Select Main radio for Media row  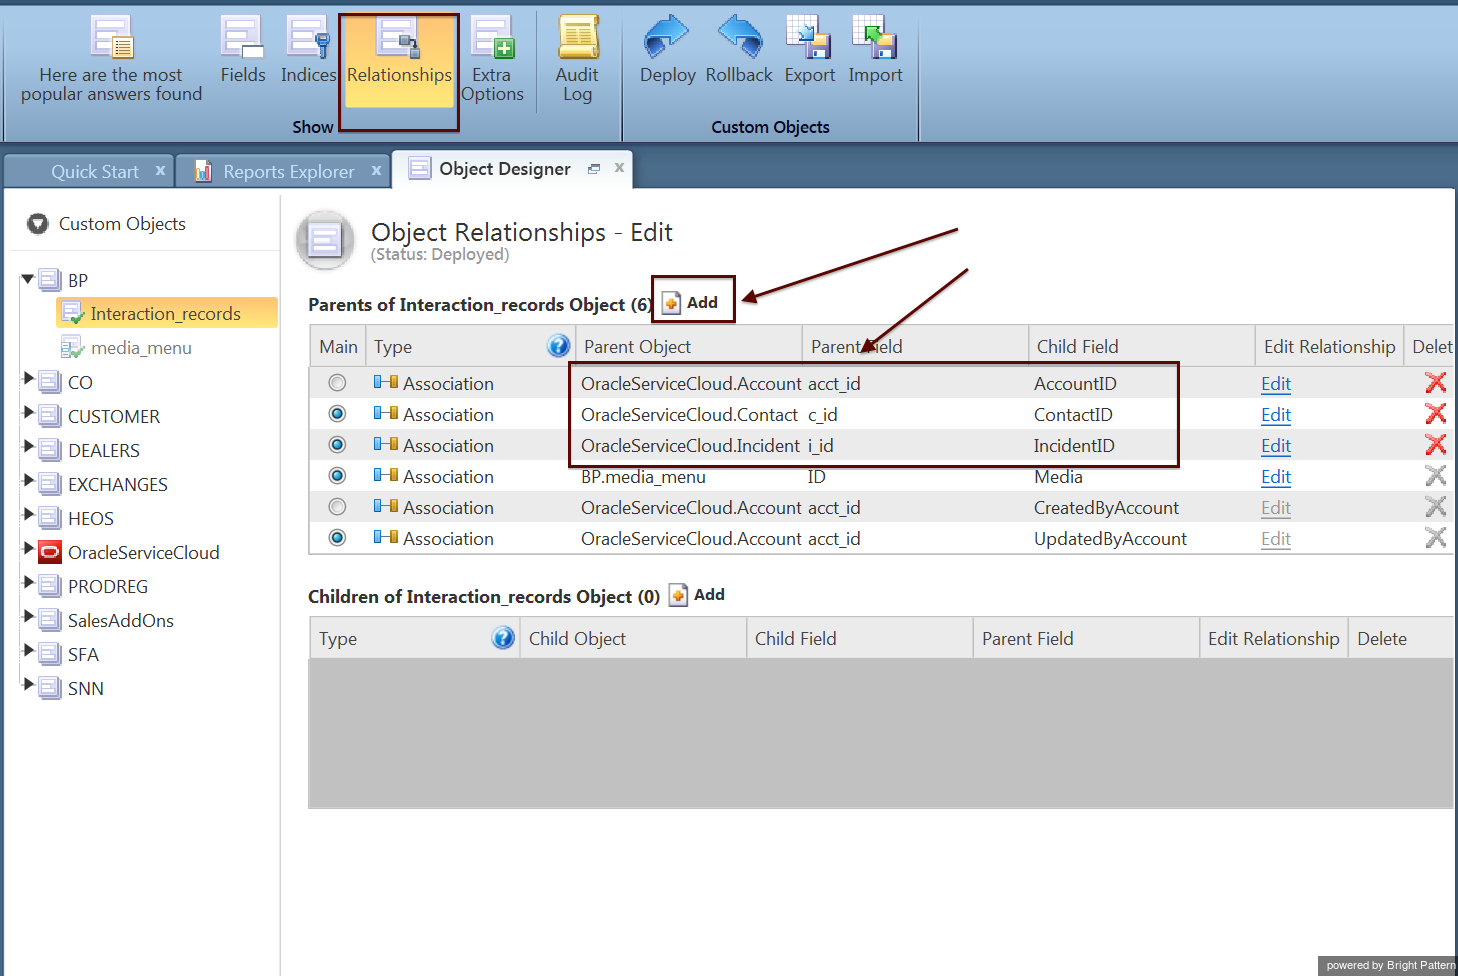337,476
